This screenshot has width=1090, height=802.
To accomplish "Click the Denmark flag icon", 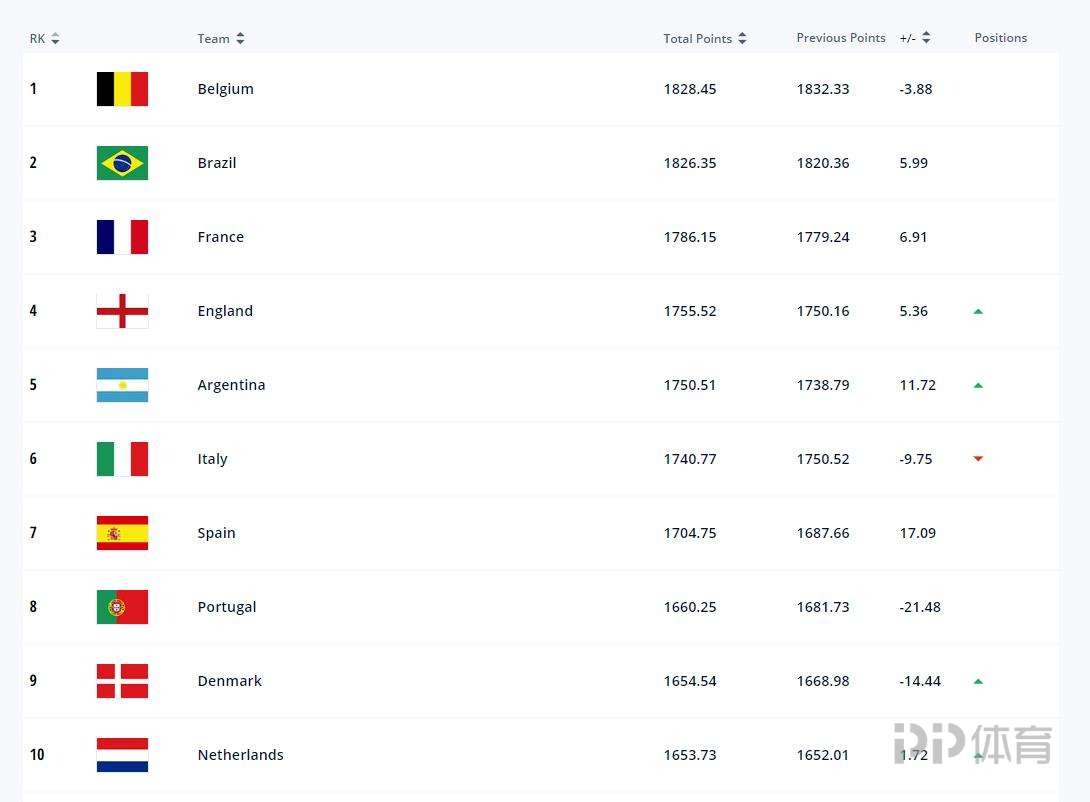I will point(122,681).
